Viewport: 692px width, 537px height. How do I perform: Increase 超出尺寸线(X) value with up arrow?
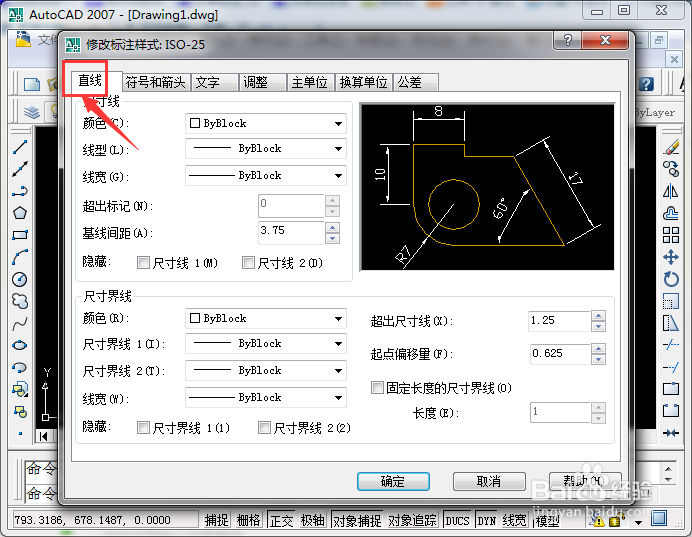click(x=598, y=315)
